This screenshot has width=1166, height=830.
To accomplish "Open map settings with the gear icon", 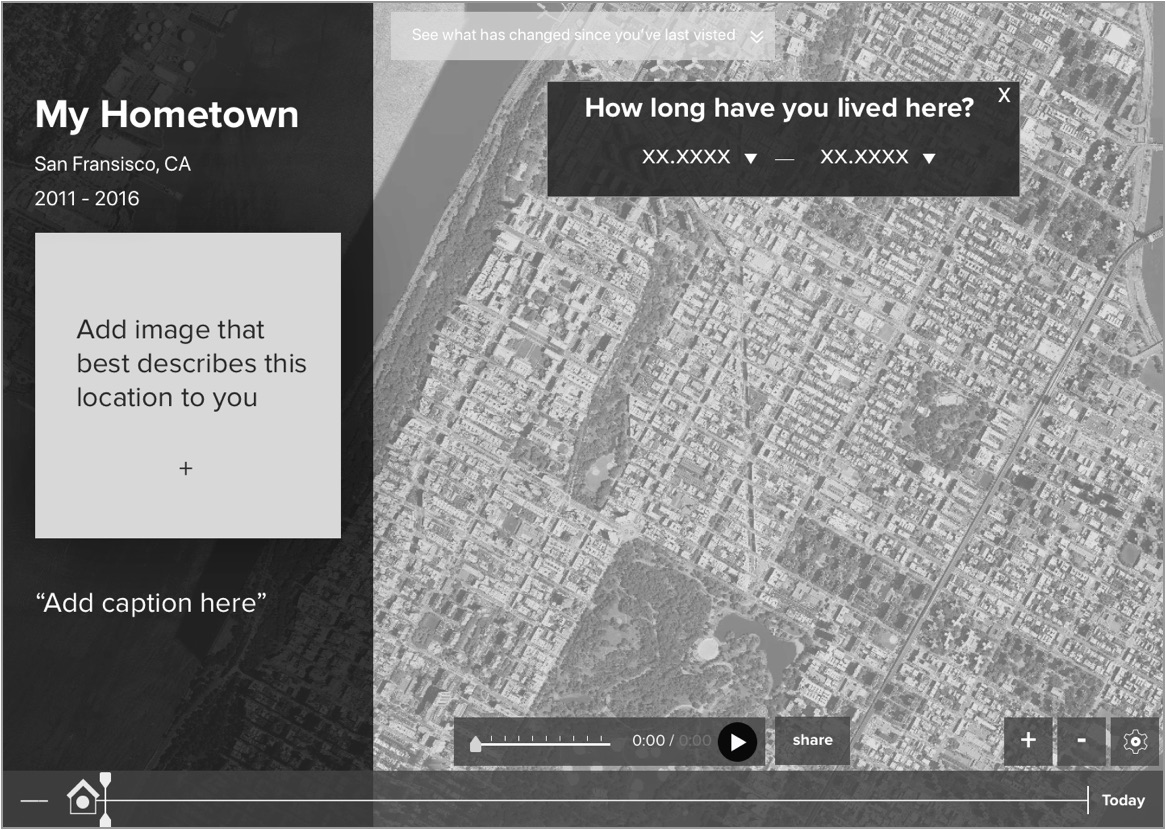I will (1135, 740).
